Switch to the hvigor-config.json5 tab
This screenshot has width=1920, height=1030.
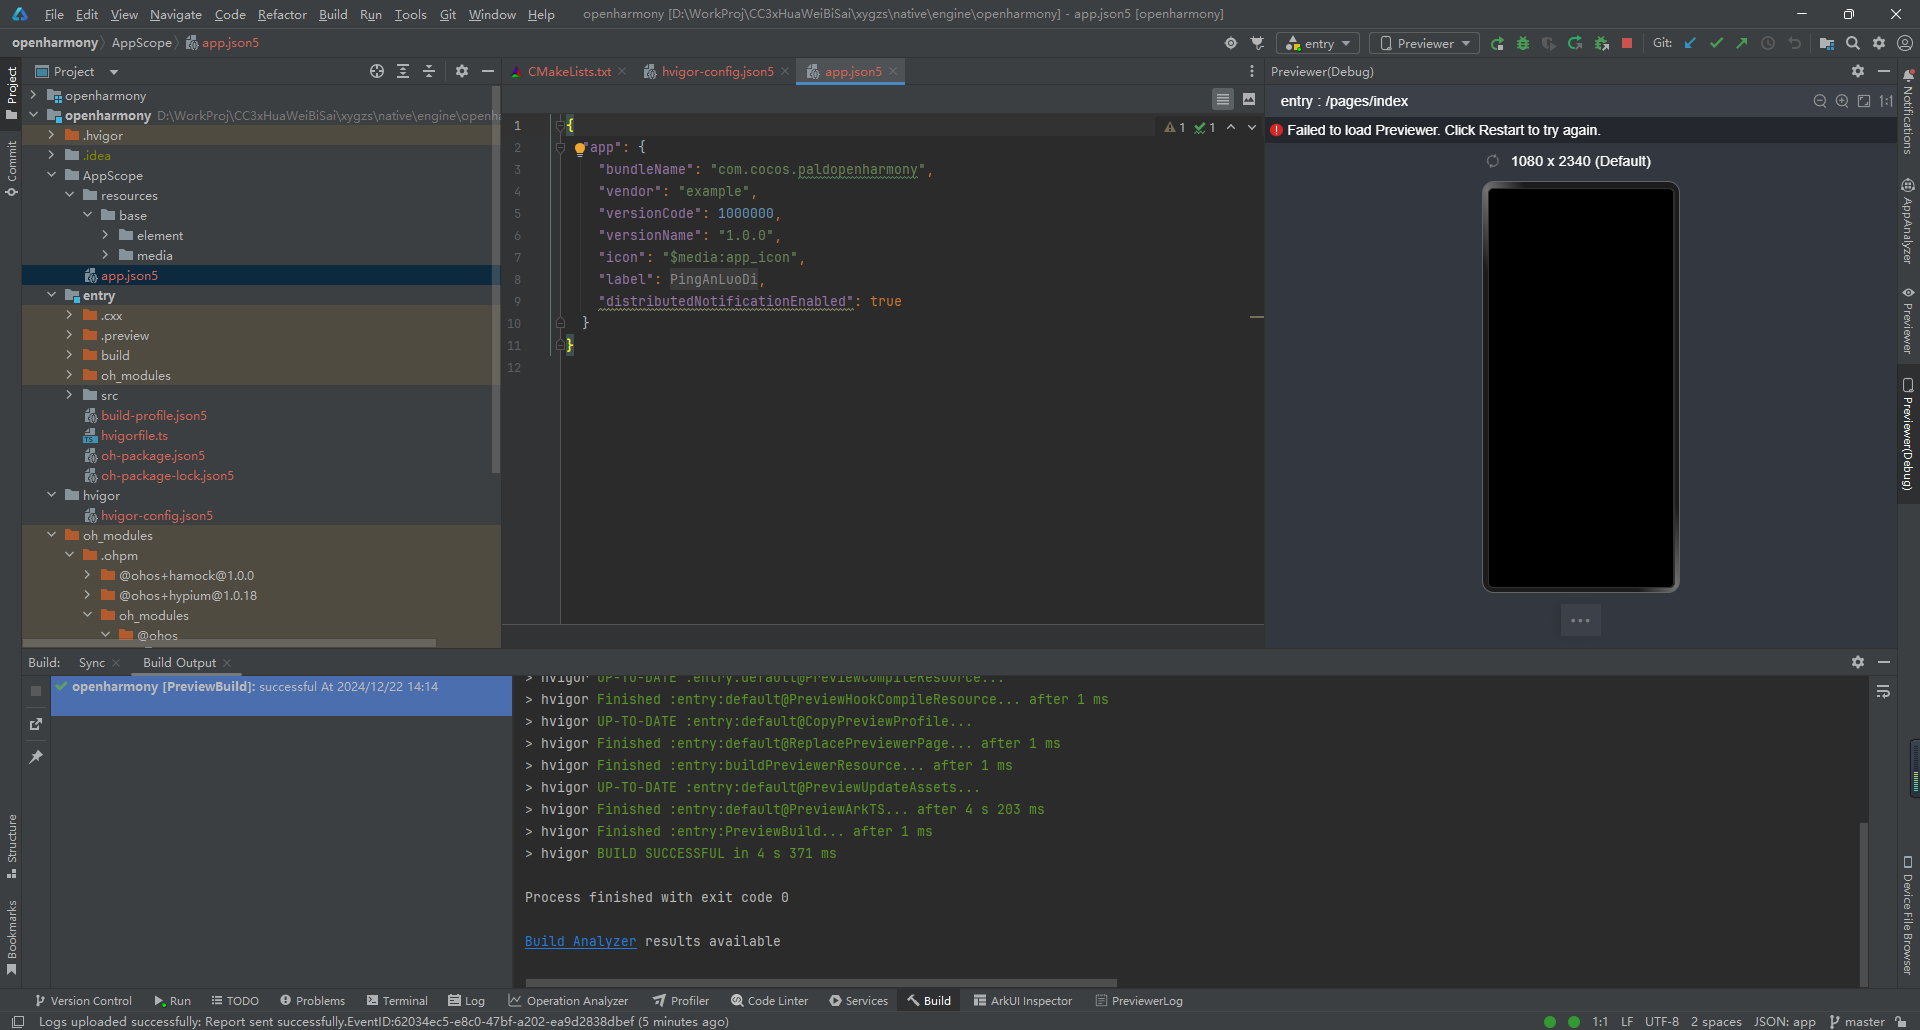(716, 71)
